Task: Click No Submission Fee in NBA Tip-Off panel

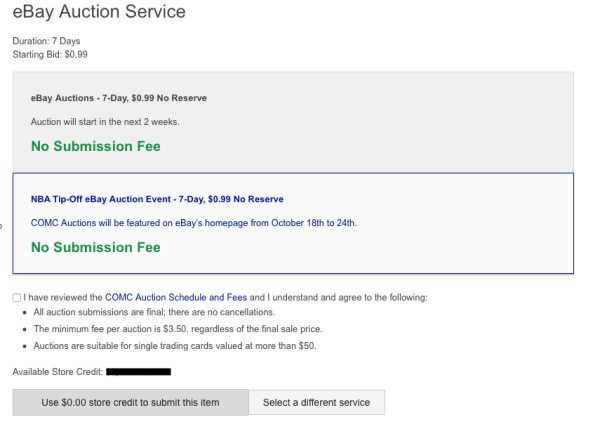Action: click(x=95, y=247)
